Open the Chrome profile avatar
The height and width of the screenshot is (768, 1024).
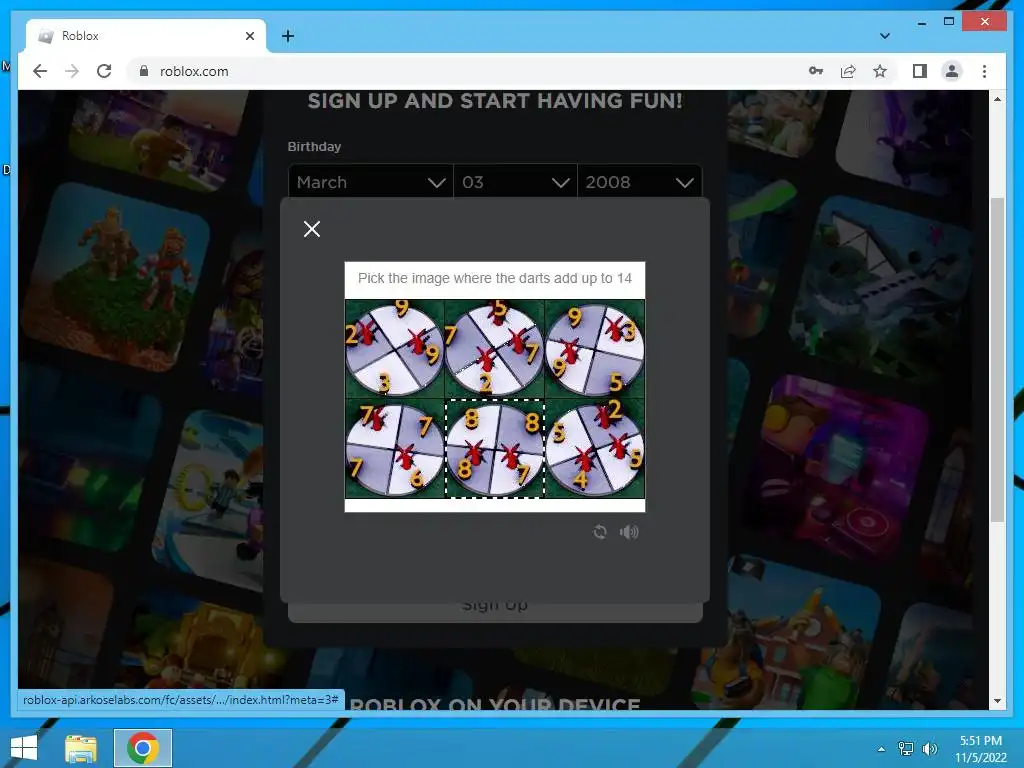point(952,71)
